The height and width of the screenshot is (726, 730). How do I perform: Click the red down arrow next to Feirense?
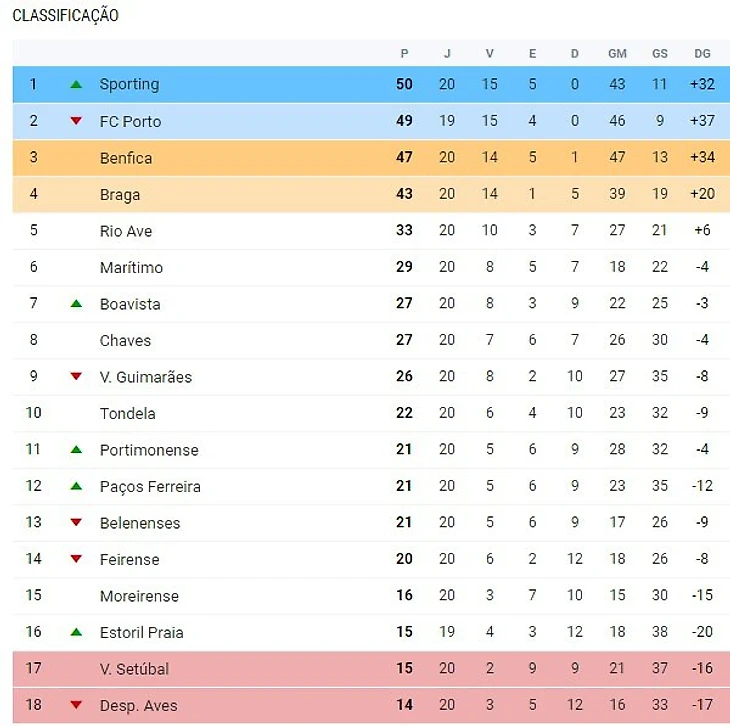pos(76,560)
